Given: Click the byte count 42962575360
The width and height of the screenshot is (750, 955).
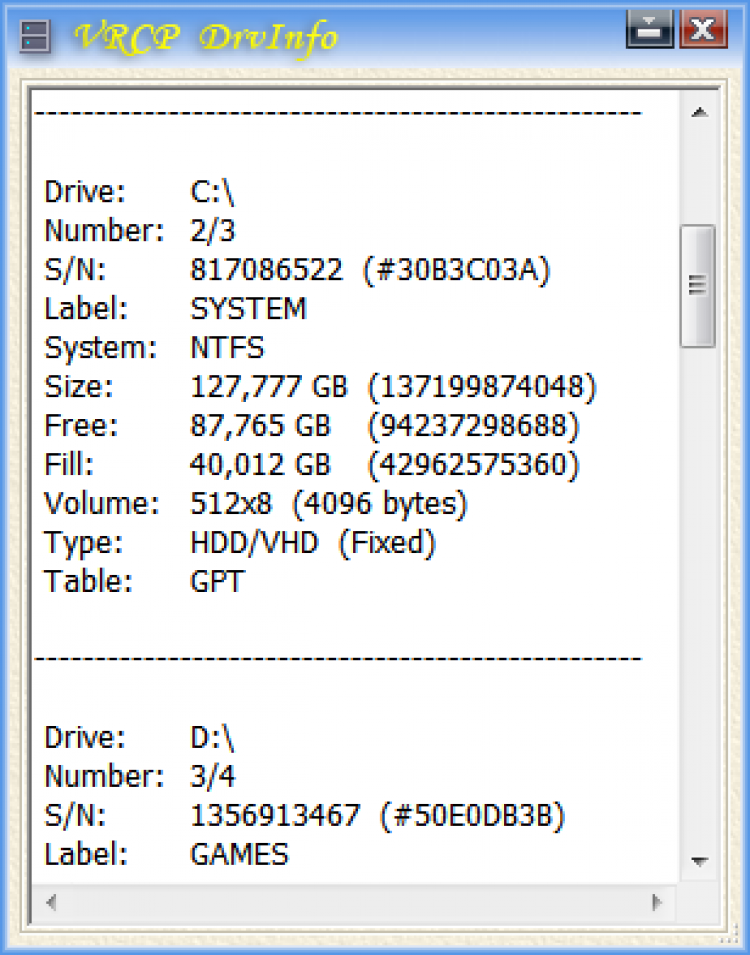Looking at the screenshot, I should pos(473,465).
